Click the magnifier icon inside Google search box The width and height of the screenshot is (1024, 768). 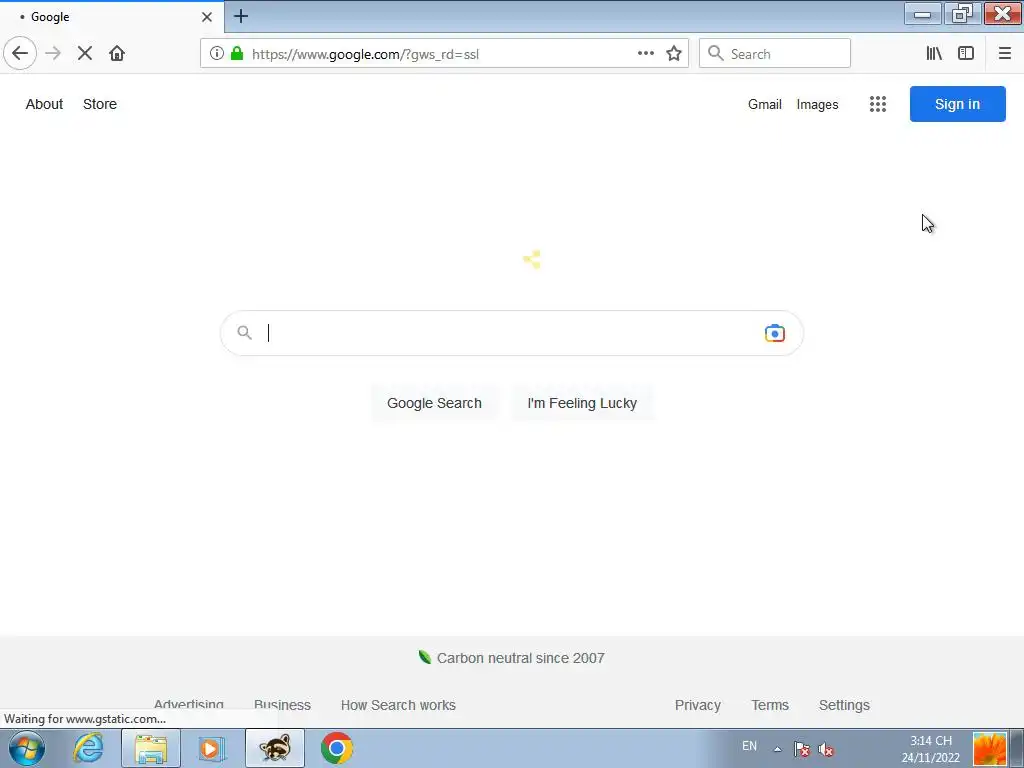pyautogui.click(x=244, y=332)
